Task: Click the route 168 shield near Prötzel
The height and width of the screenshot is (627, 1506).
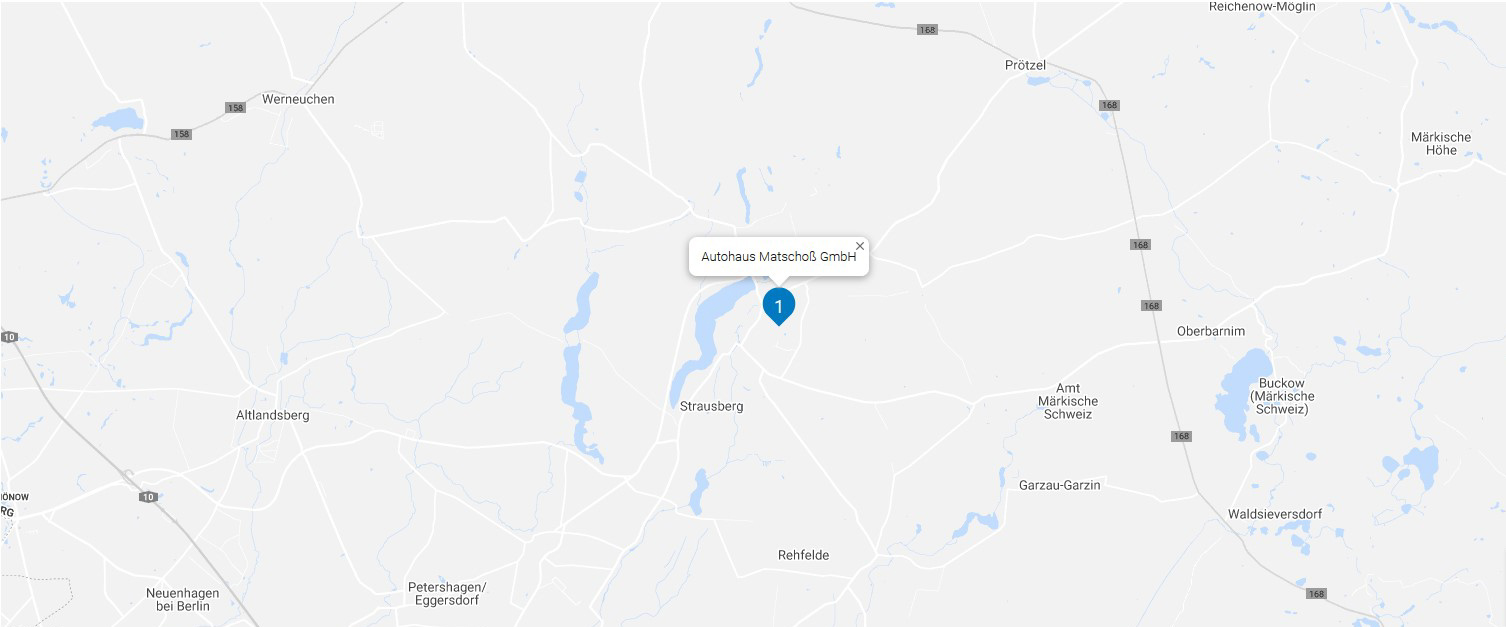Action: point(1109,105)
